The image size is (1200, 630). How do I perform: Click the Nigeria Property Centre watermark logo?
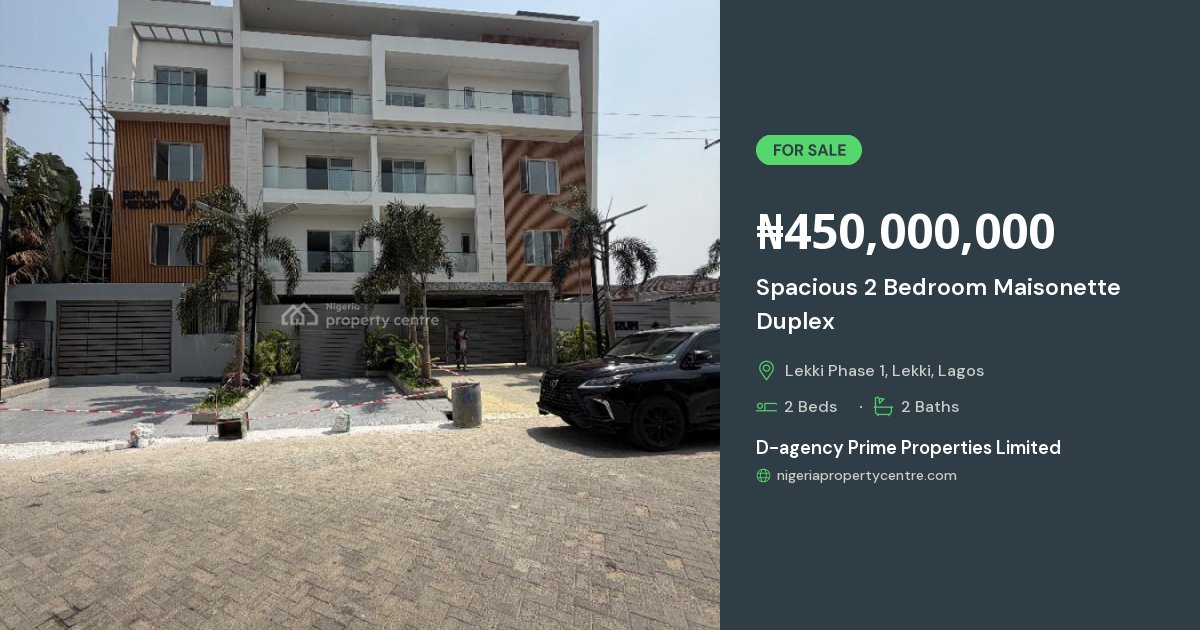(360, 315)
